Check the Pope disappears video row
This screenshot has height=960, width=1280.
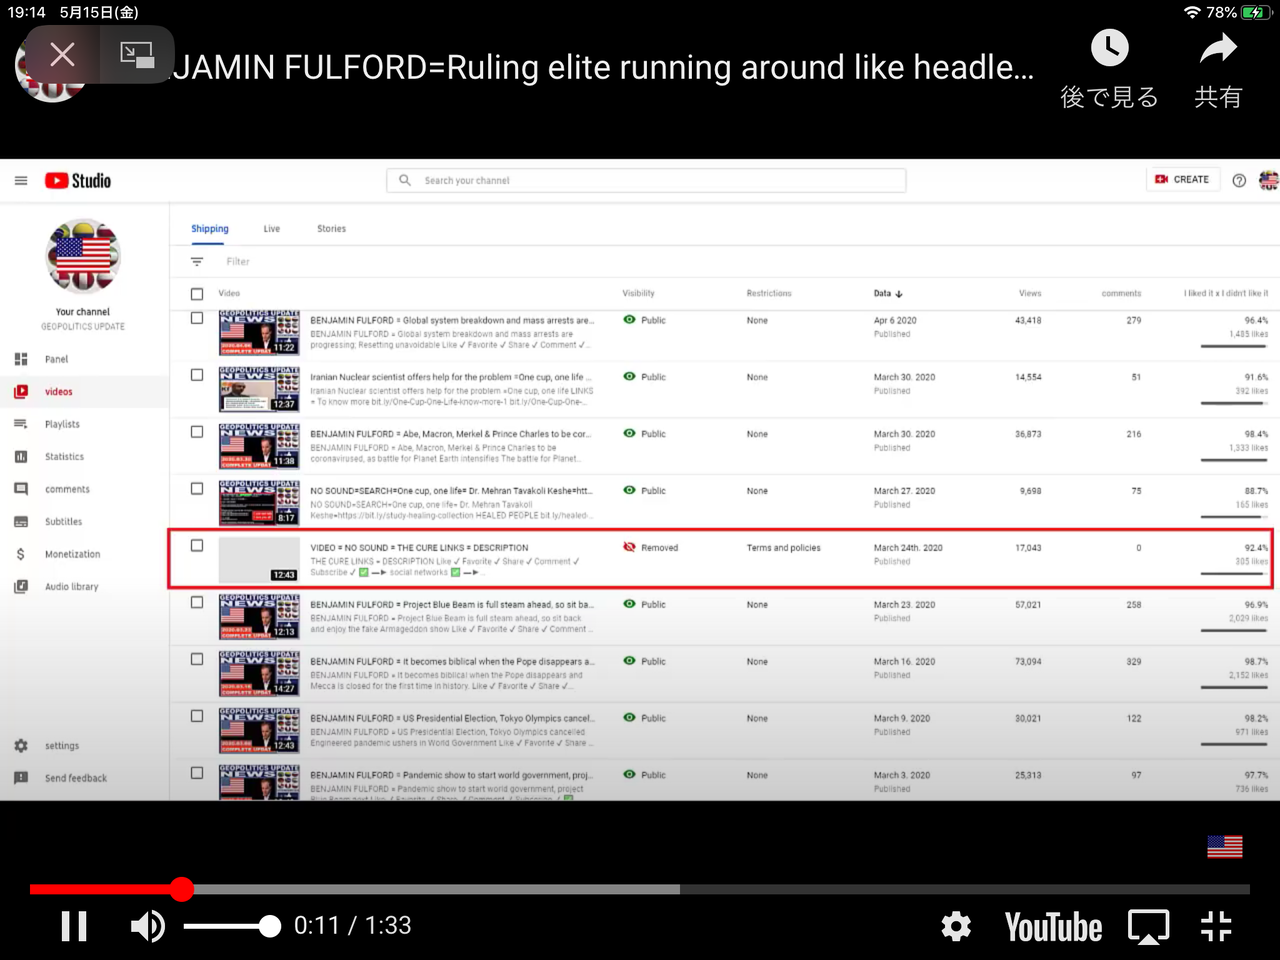pyautogui.click(x=197, y=660)
